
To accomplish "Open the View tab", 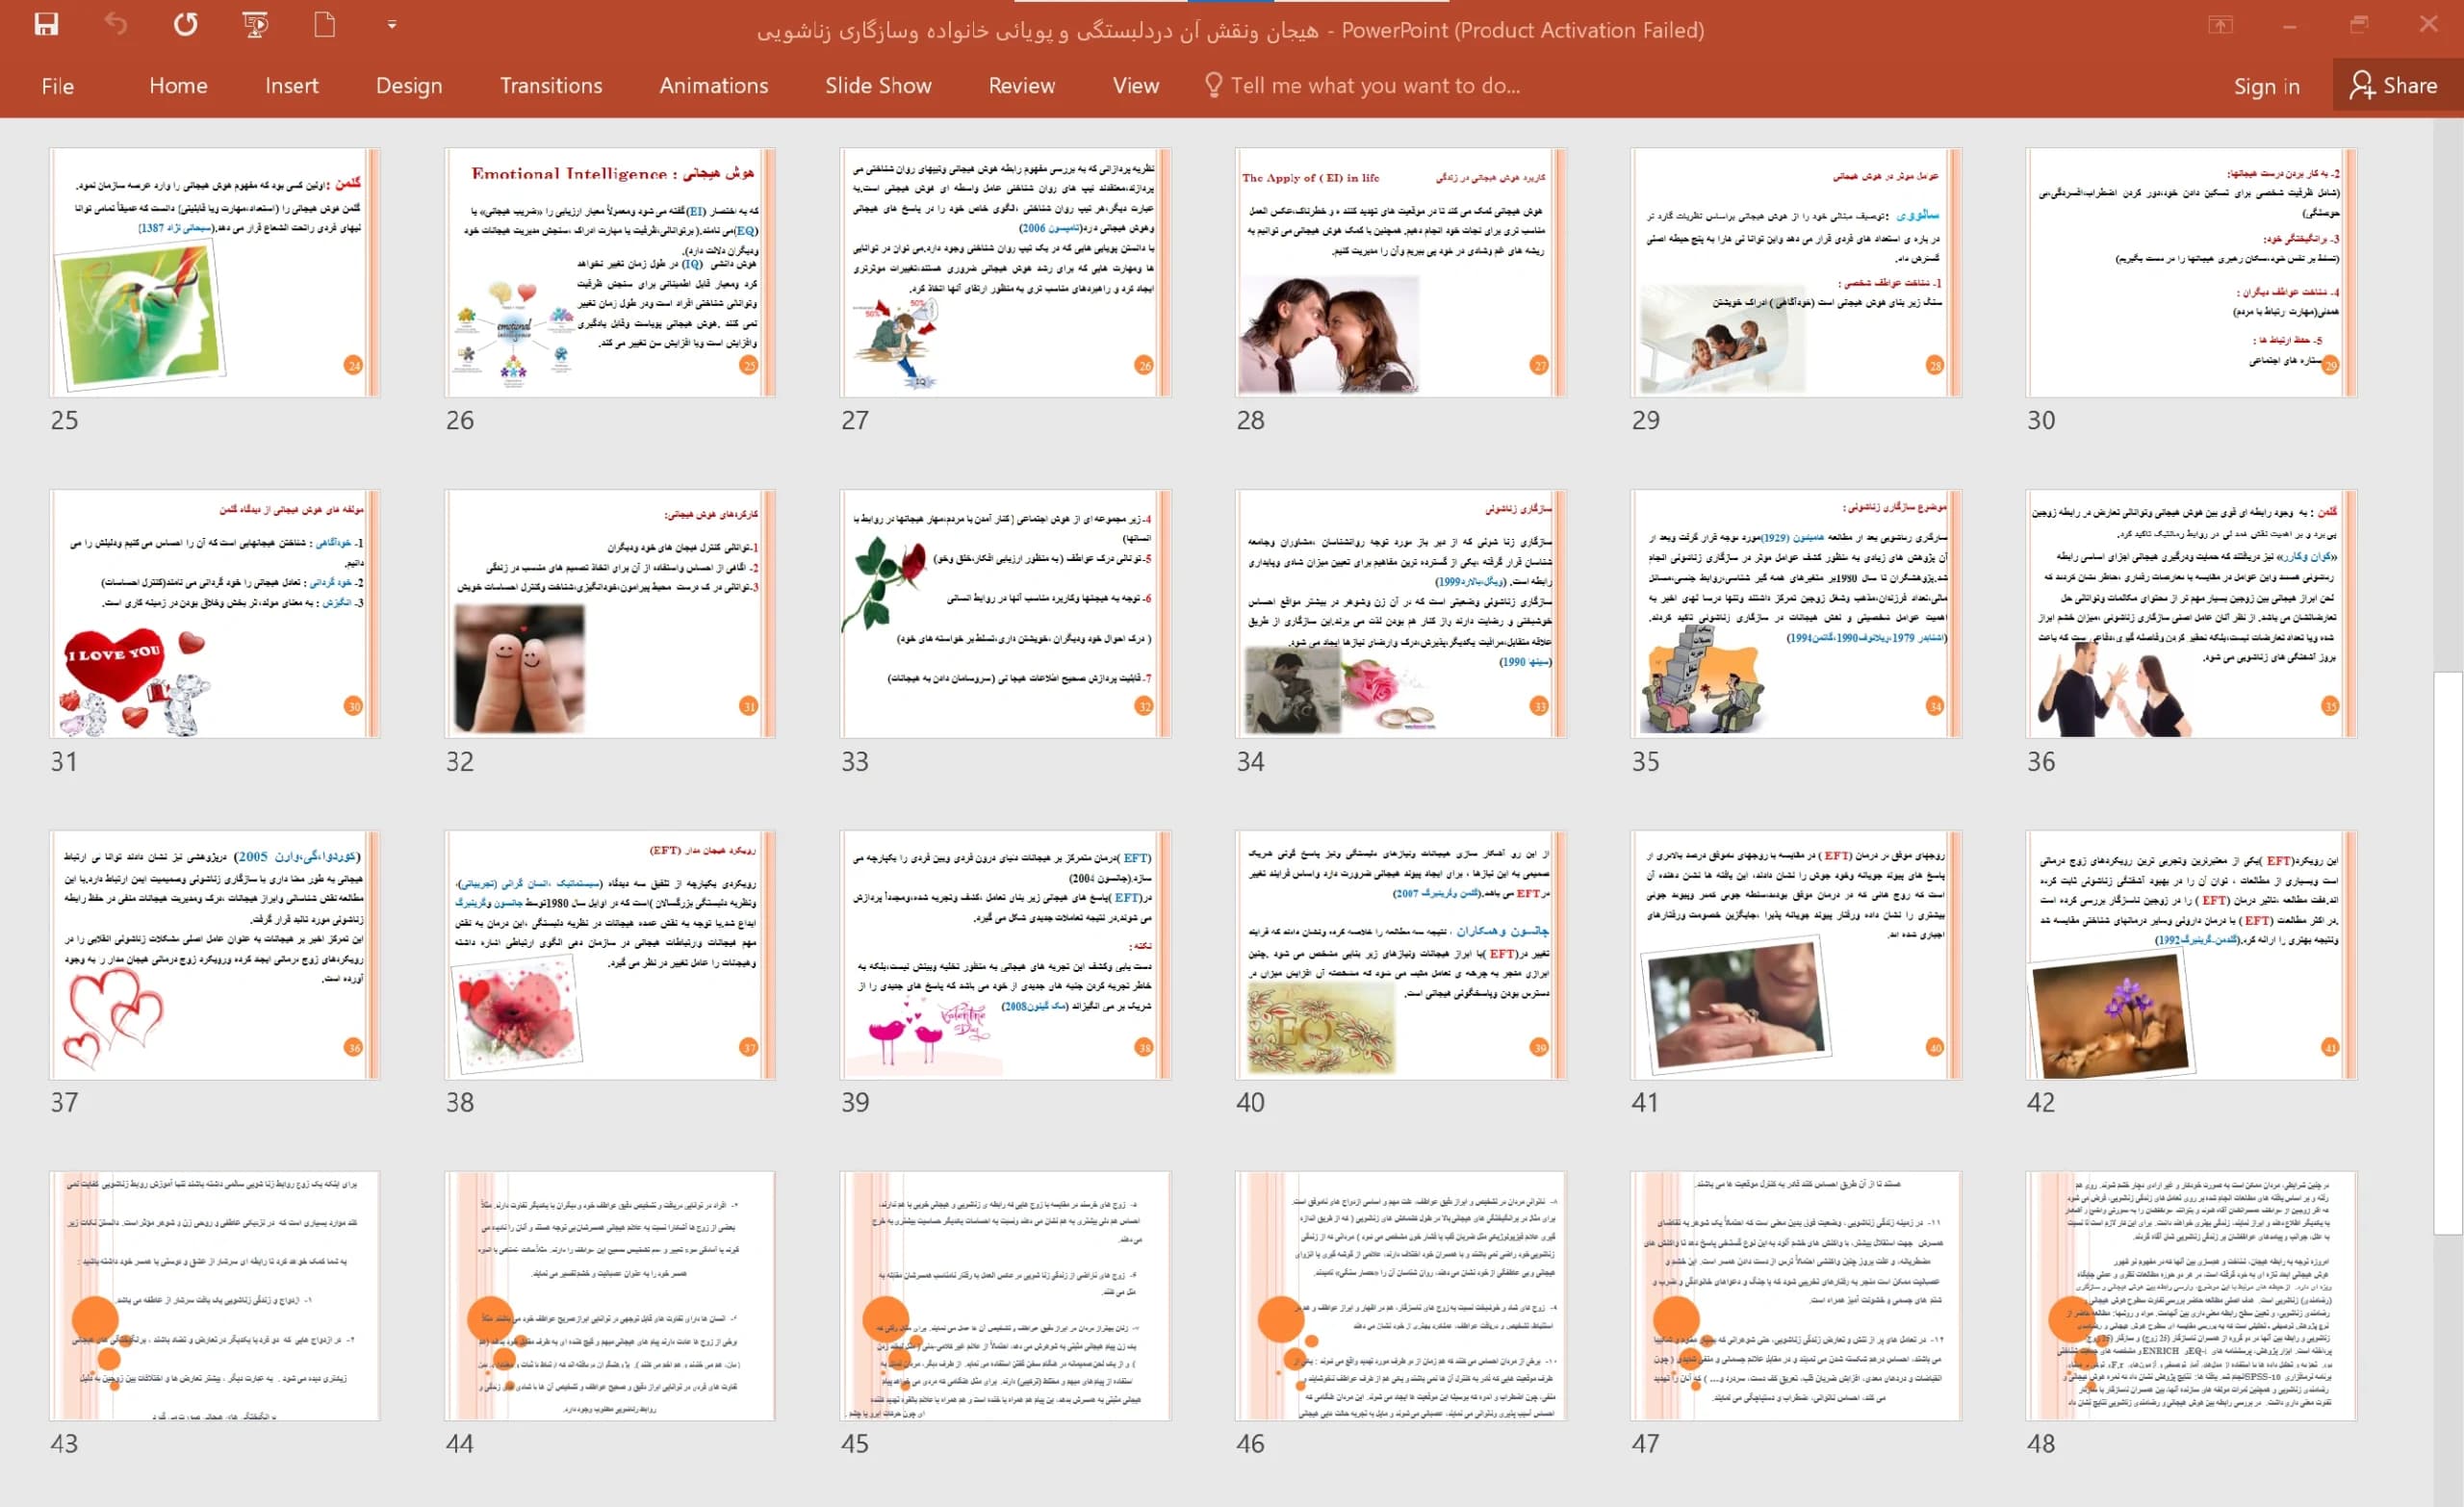I will 1136,86.
